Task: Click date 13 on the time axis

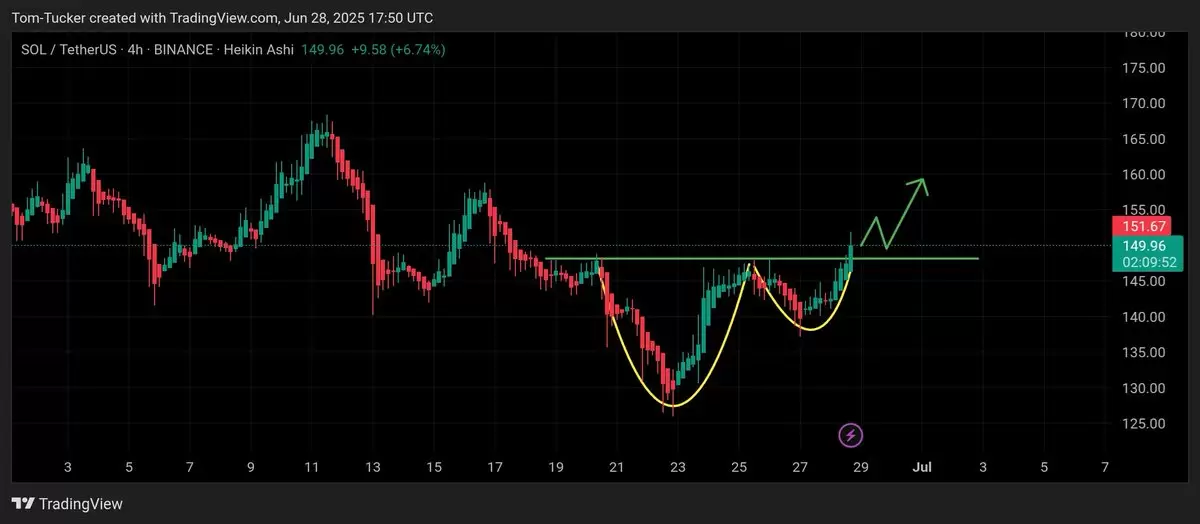Action: 373,467
